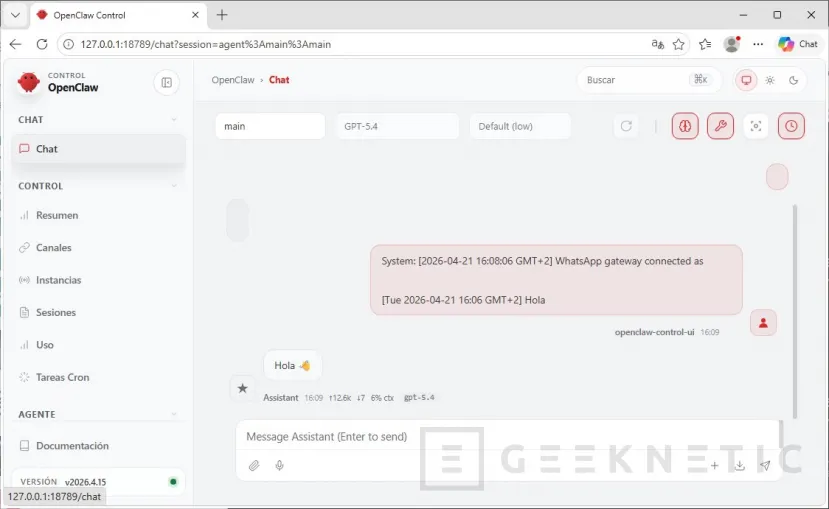Toggle the wrench tools icon button
The height and width of the screenshot is (509, 829).
click(720, 126)
